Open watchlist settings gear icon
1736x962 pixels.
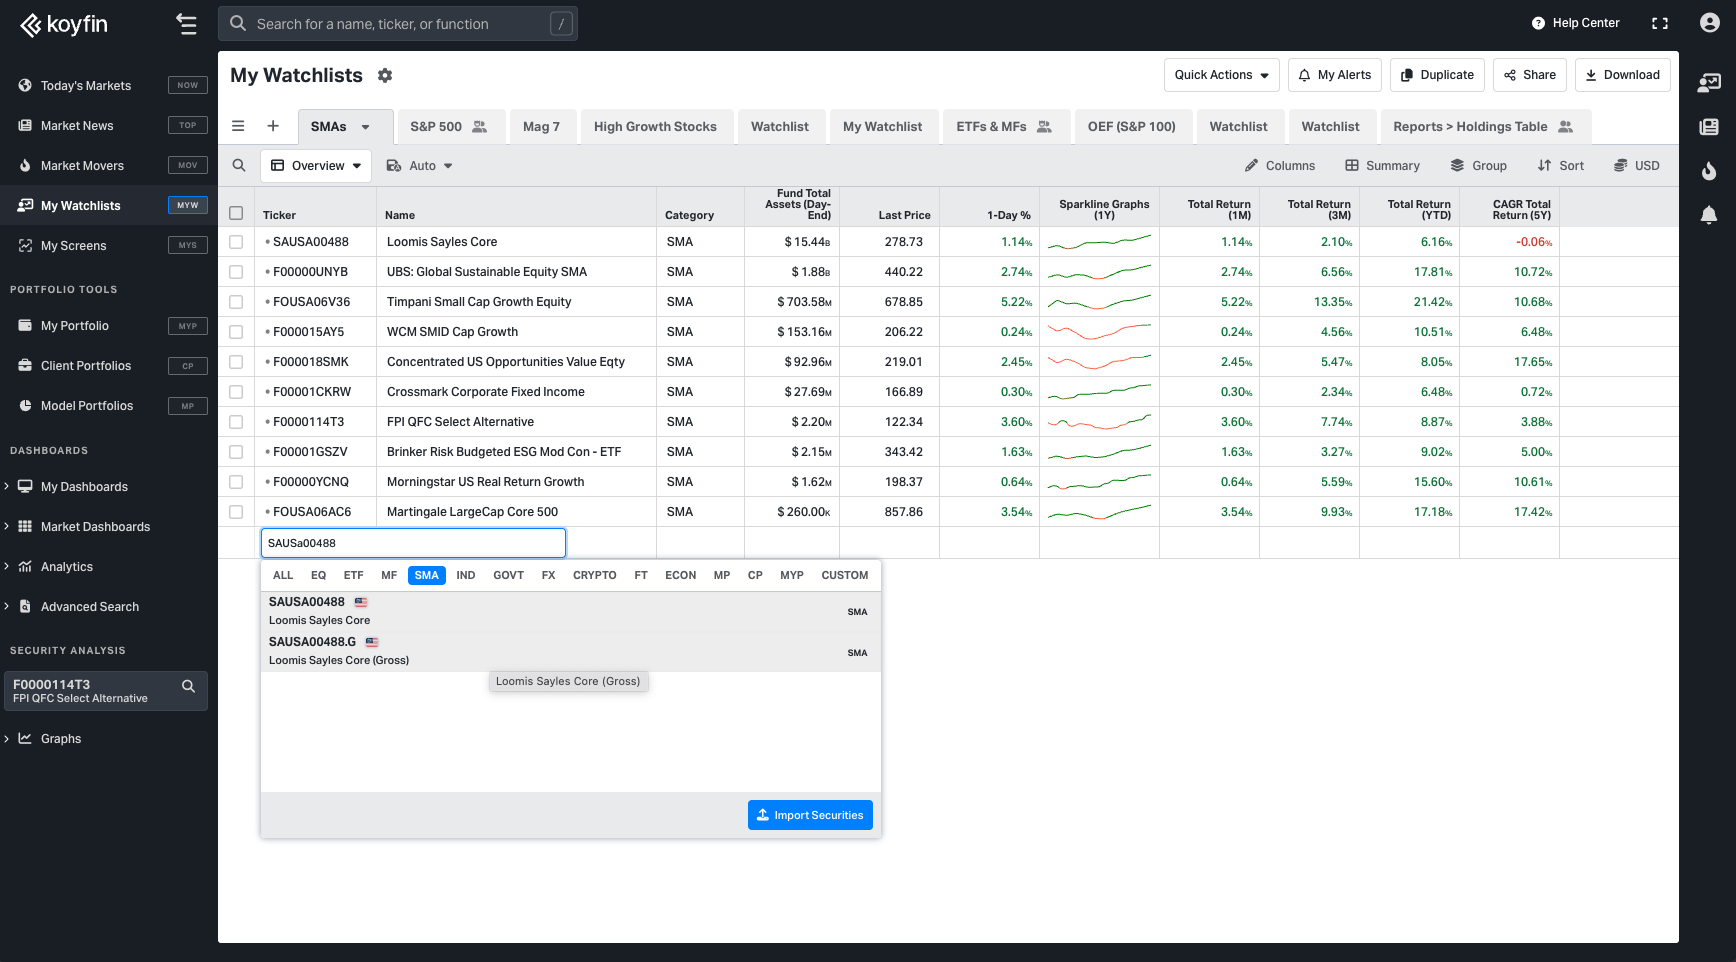point(385,76)
